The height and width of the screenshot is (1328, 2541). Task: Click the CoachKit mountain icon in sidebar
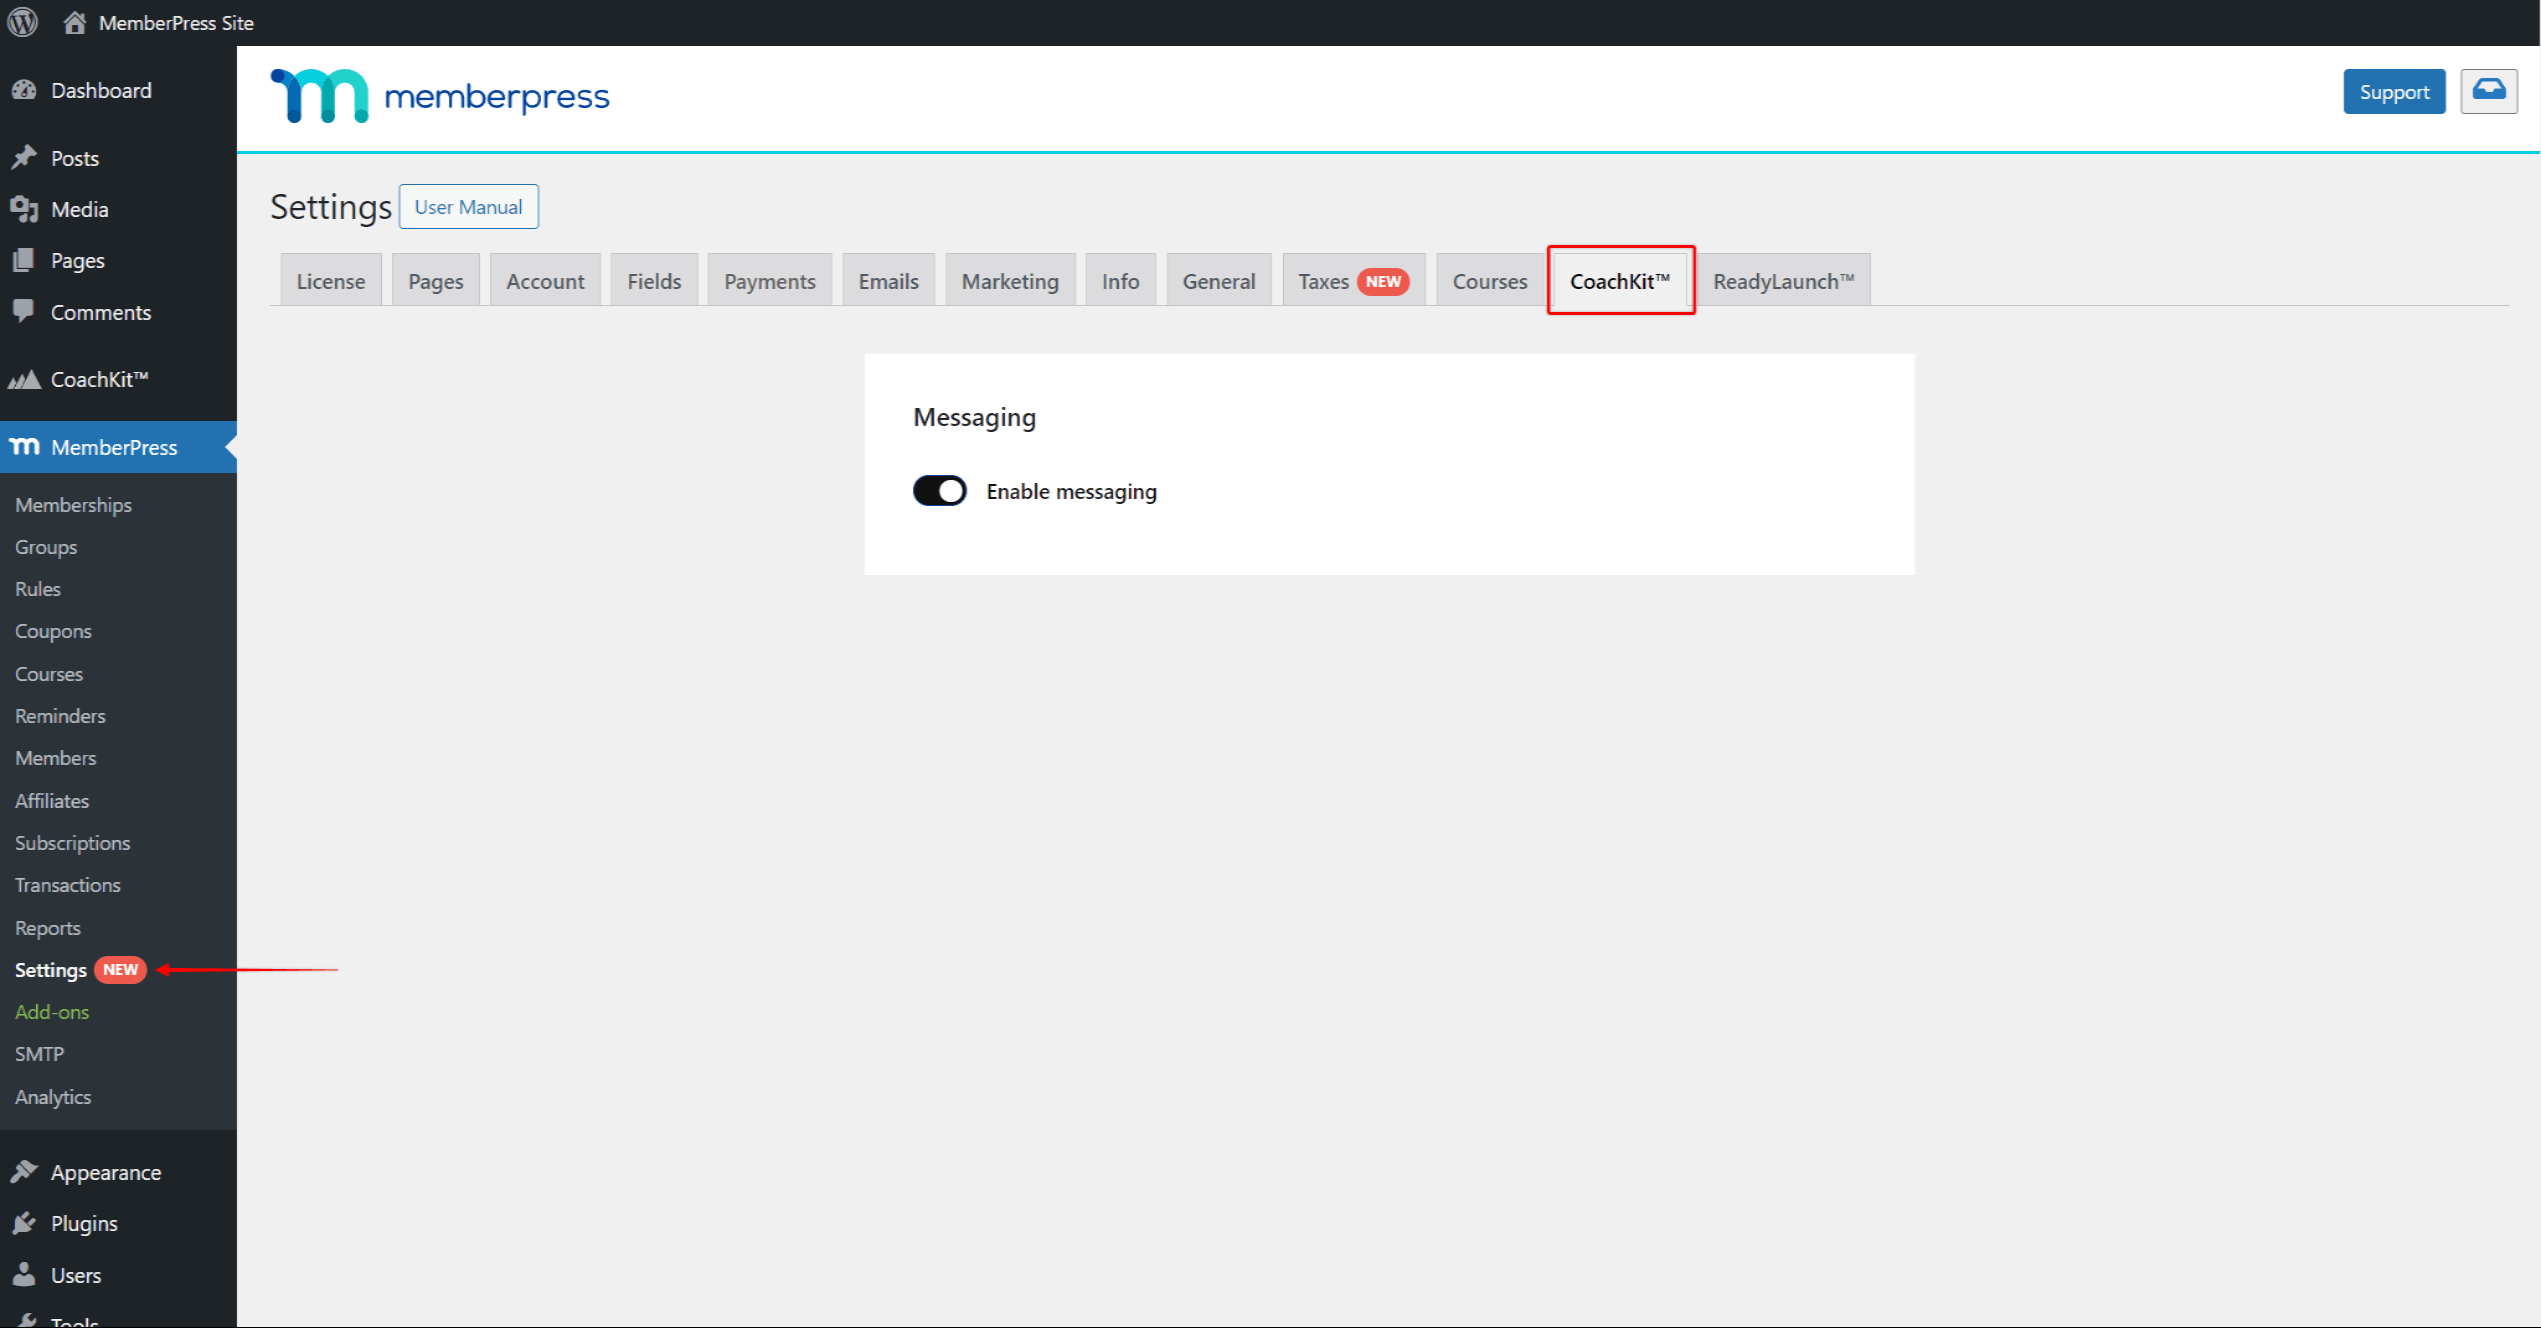pyautogui.click(x=24, y=379)
